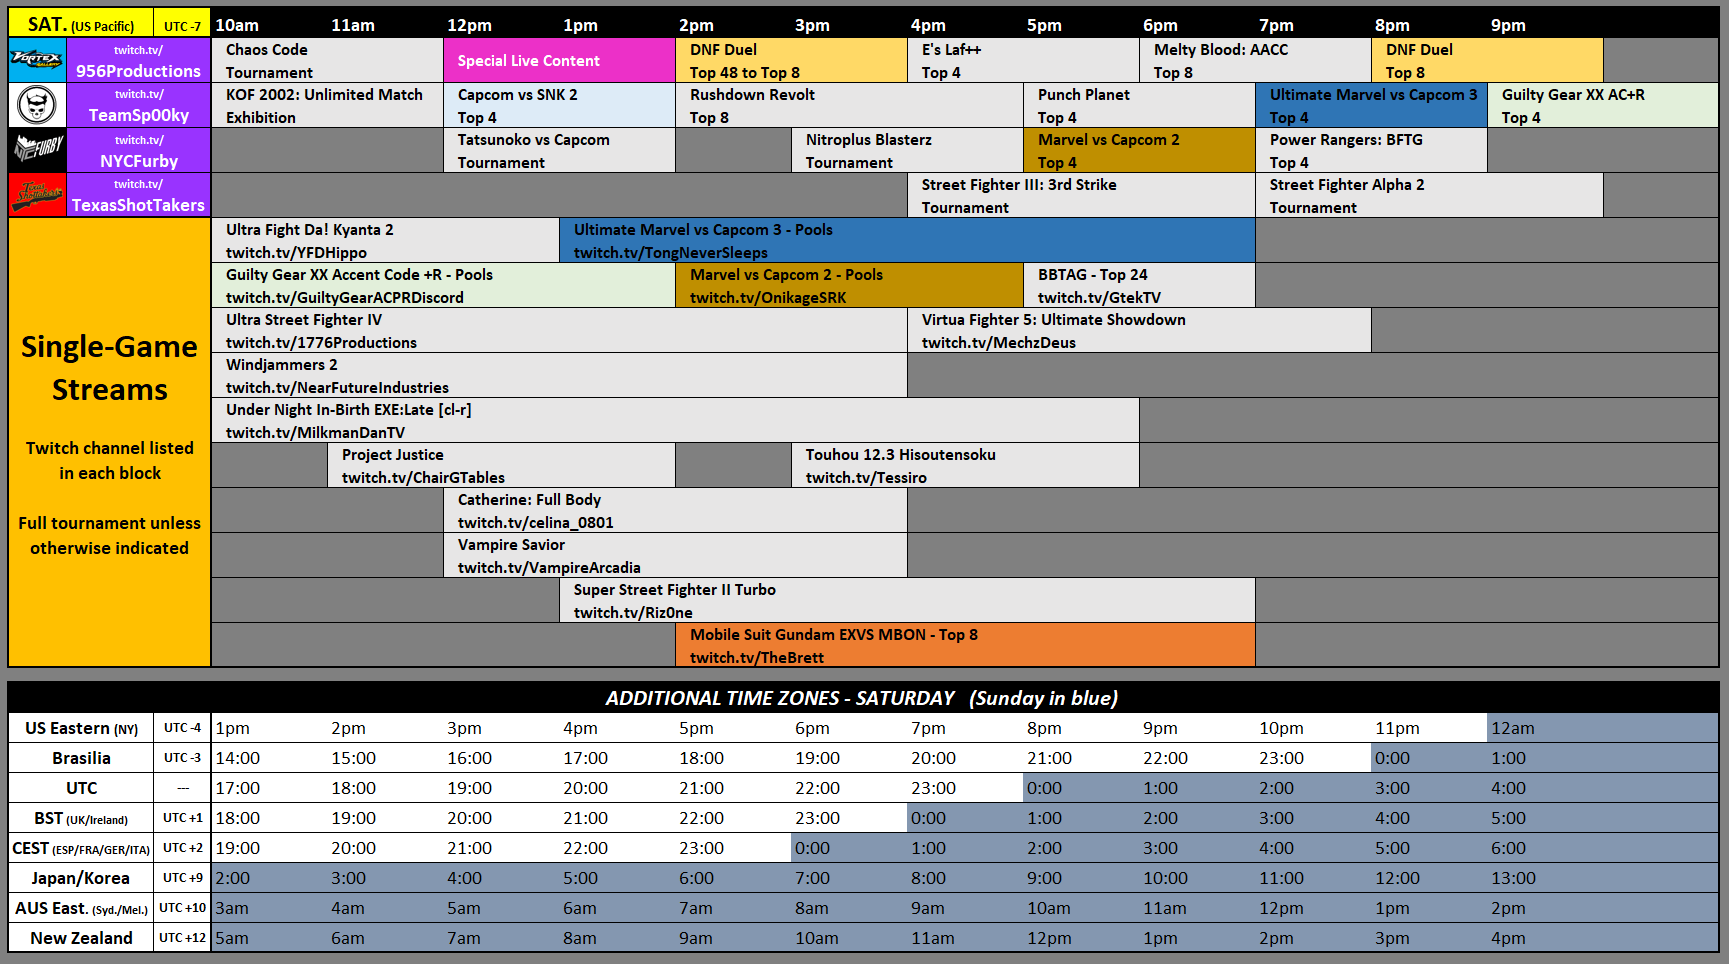Select Guilty Gear XX AC+R Top 4 block
Screen dimensions: 1729x964
click(x=1603, y=105)
